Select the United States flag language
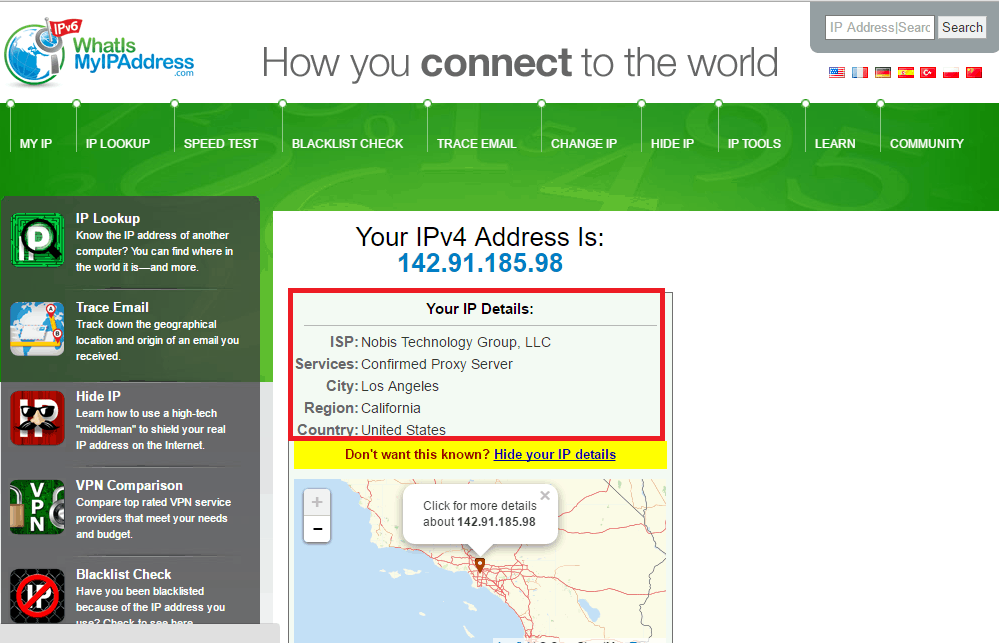This screenshot has height=643, width=999. (x=837, y=73)
